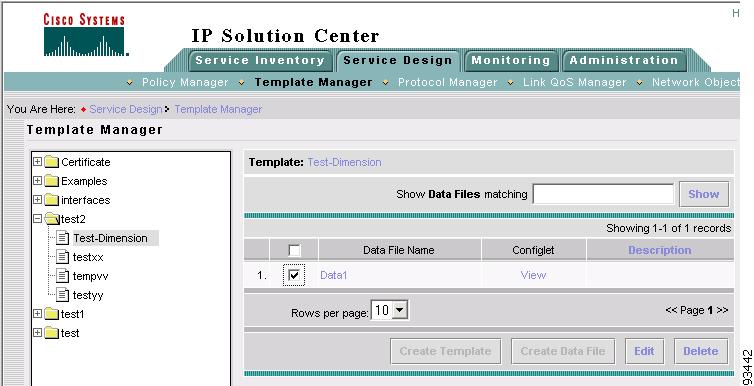Click the interfaces folder icon

tap(51, 200)
